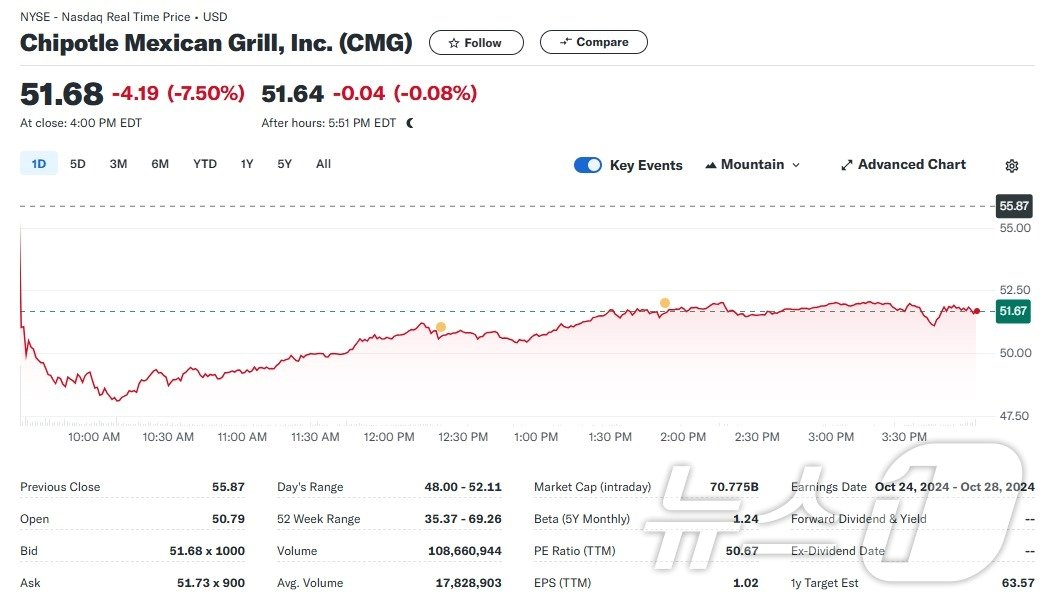
Task: Open the Advanced Chart link
Action: point(911,165)
